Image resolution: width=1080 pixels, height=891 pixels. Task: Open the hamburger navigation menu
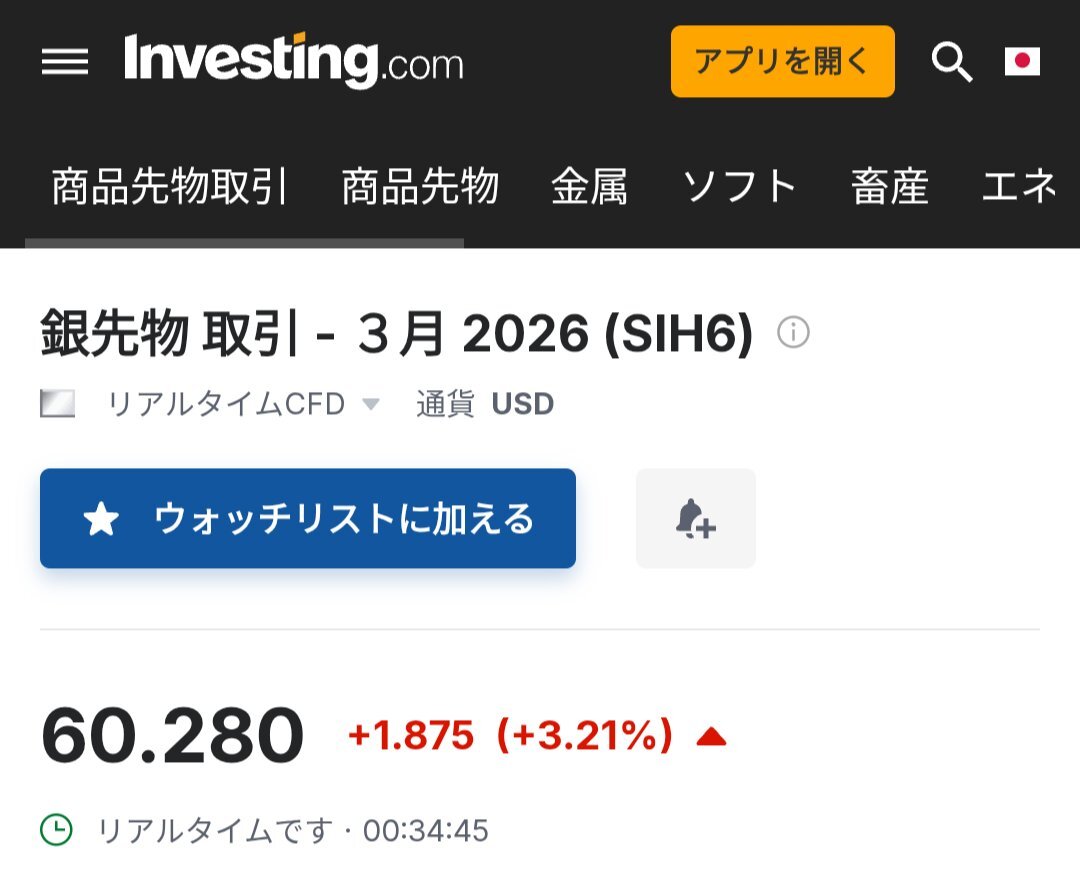pos(65,62)
